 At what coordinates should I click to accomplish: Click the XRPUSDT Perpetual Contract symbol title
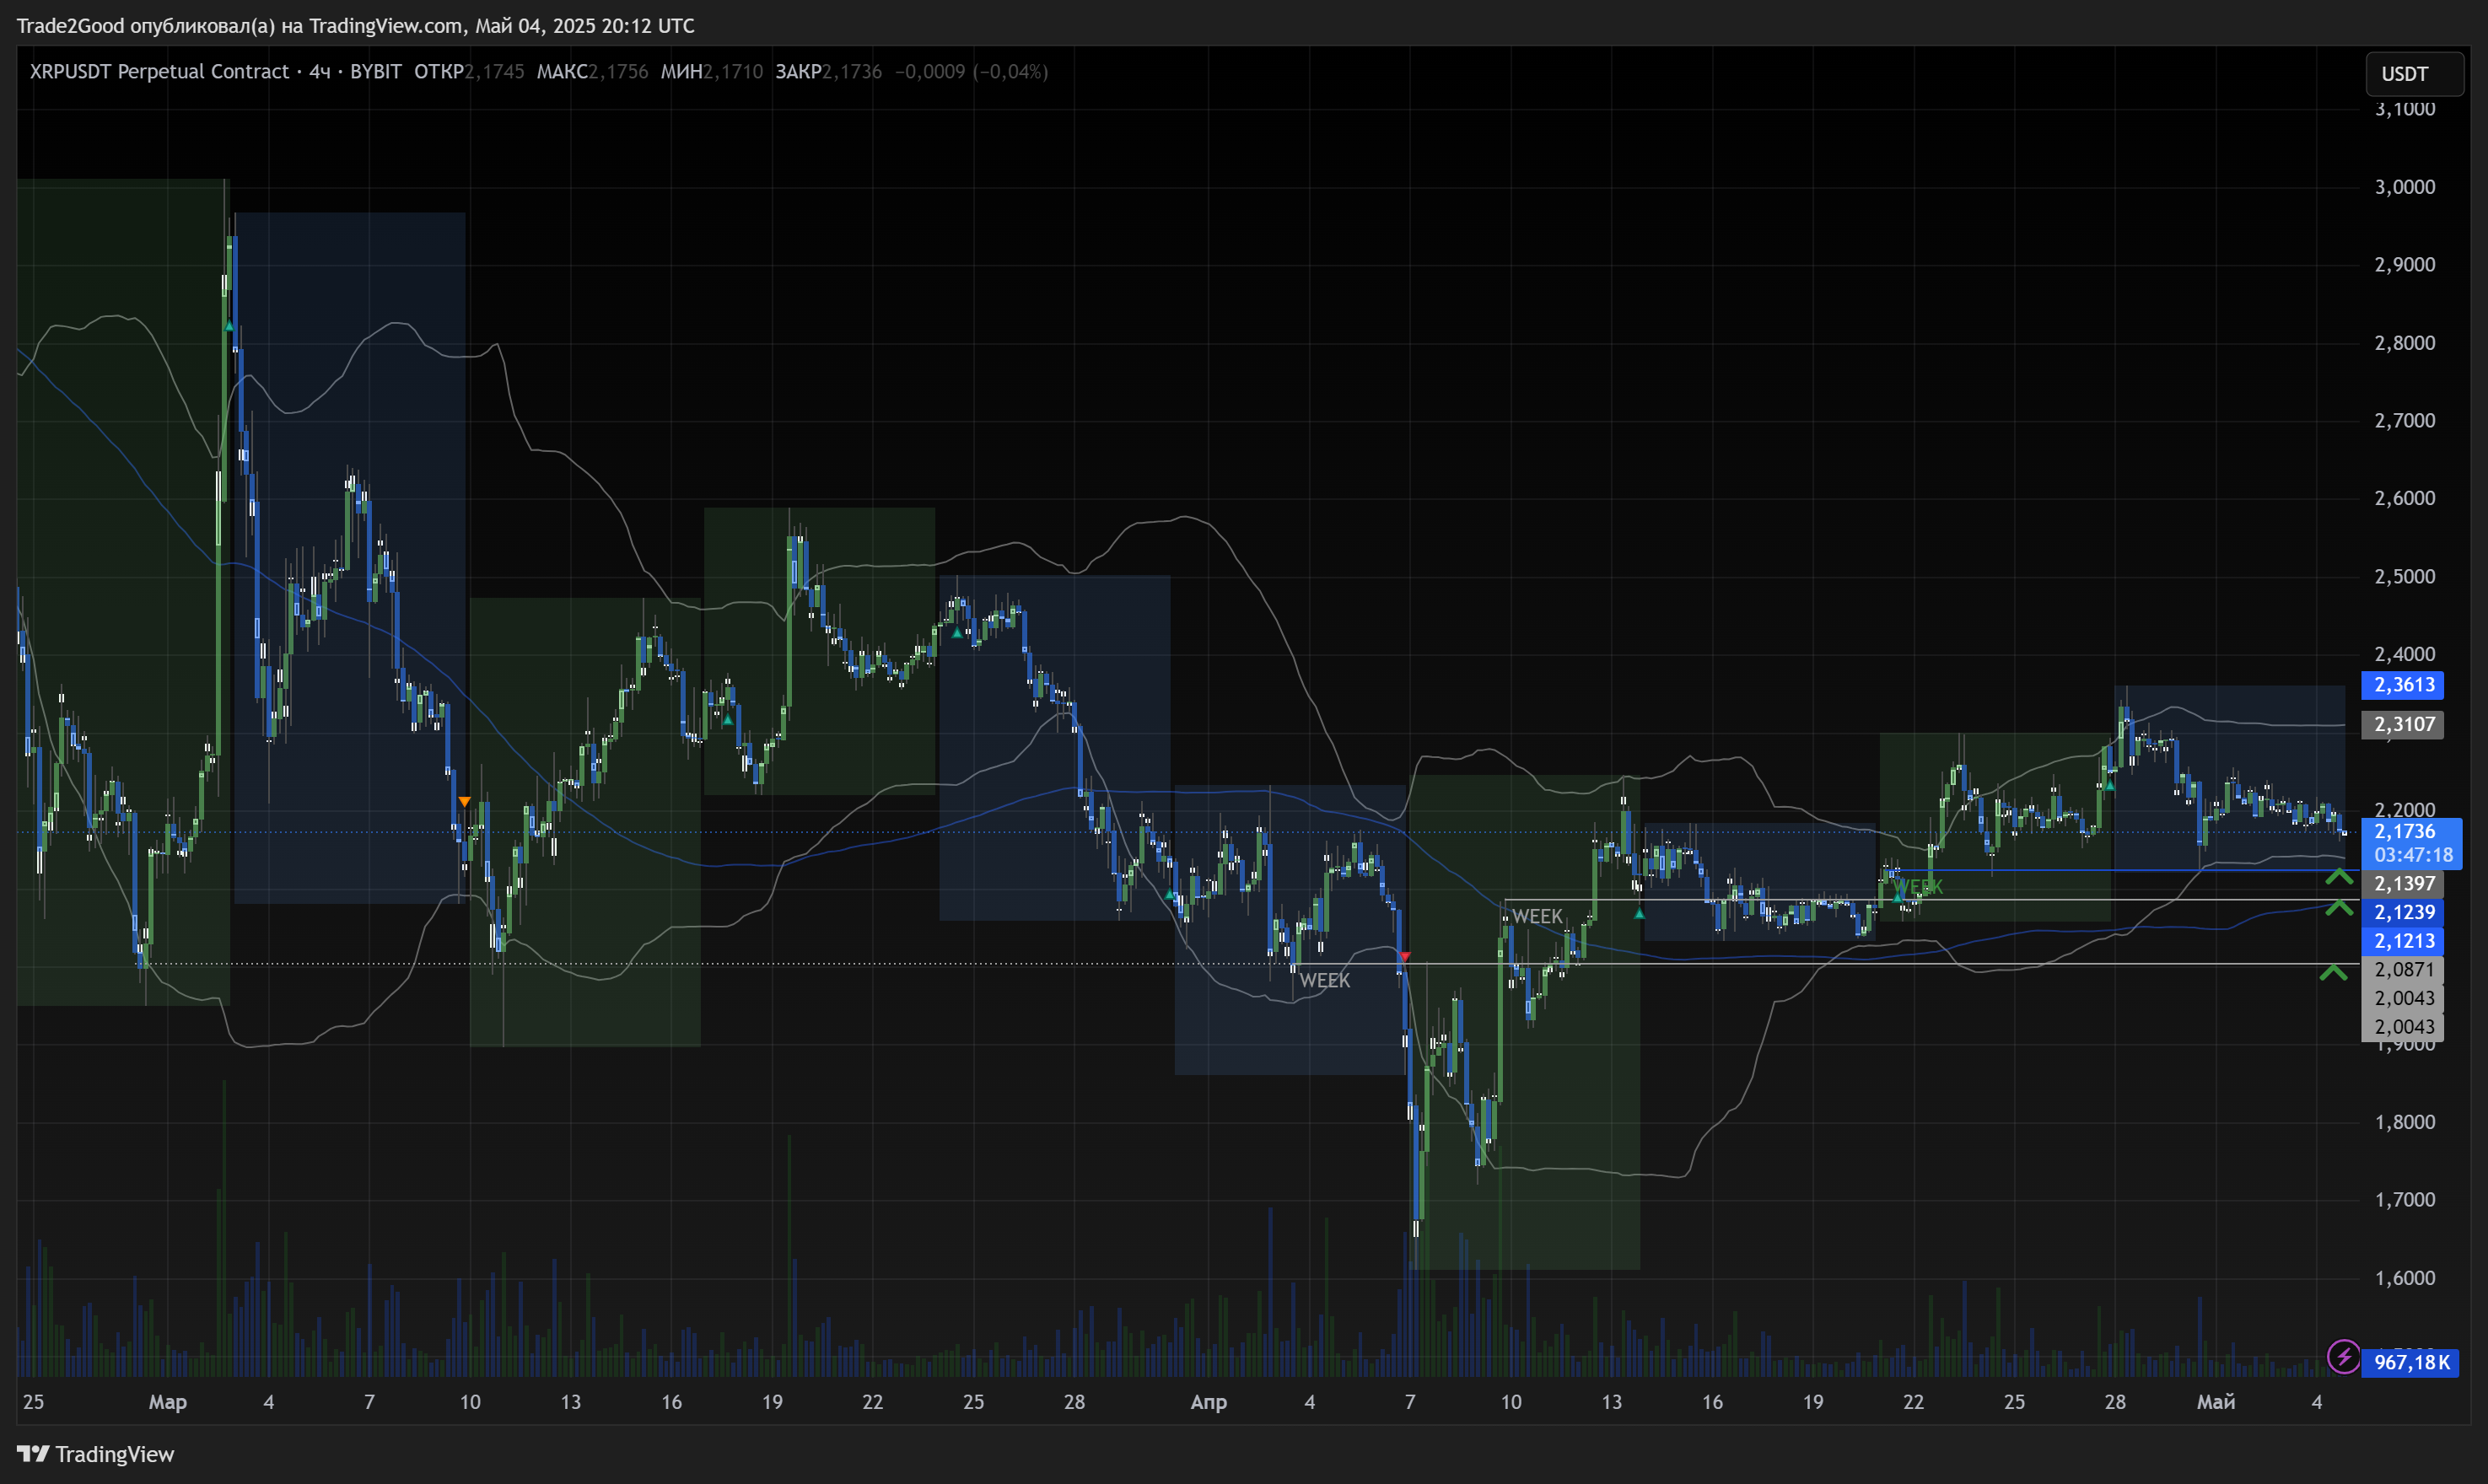(x=159, y=72)
